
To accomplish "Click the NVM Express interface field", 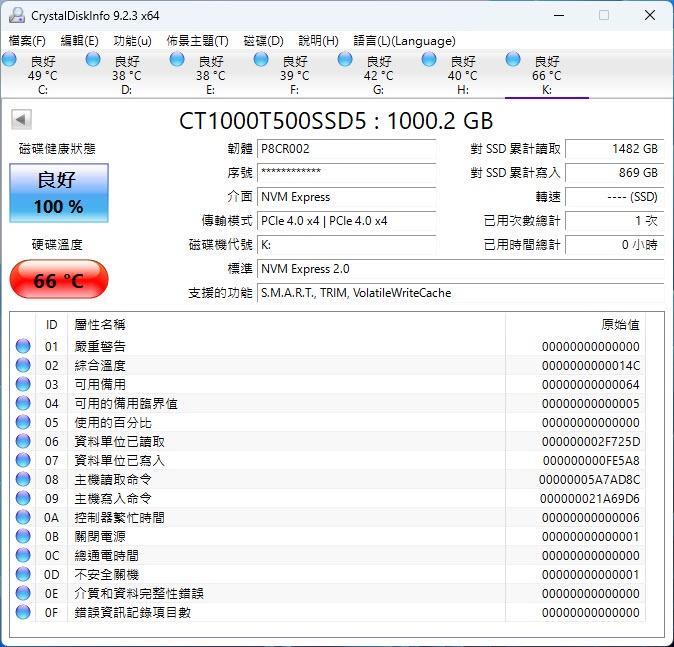I will [346, 197].
